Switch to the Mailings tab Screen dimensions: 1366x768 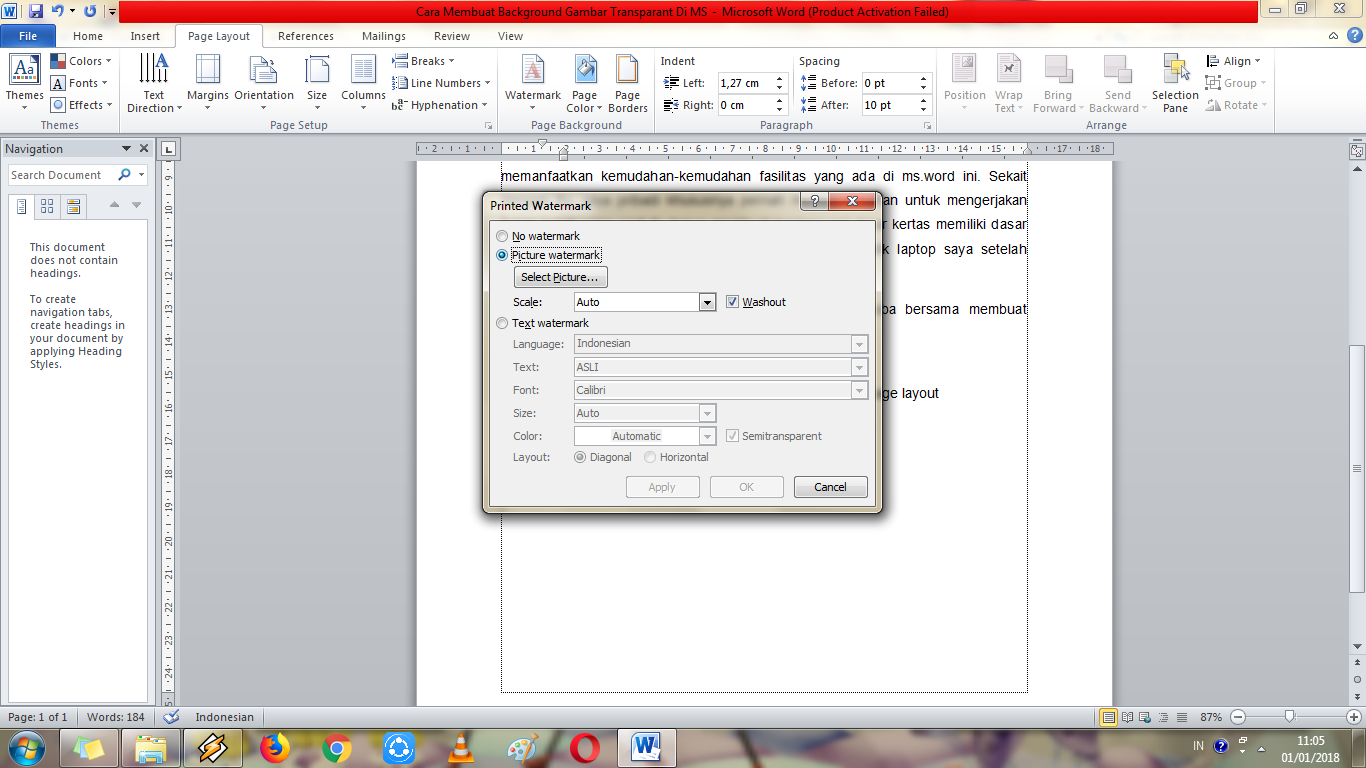click(x=384, y=36)
